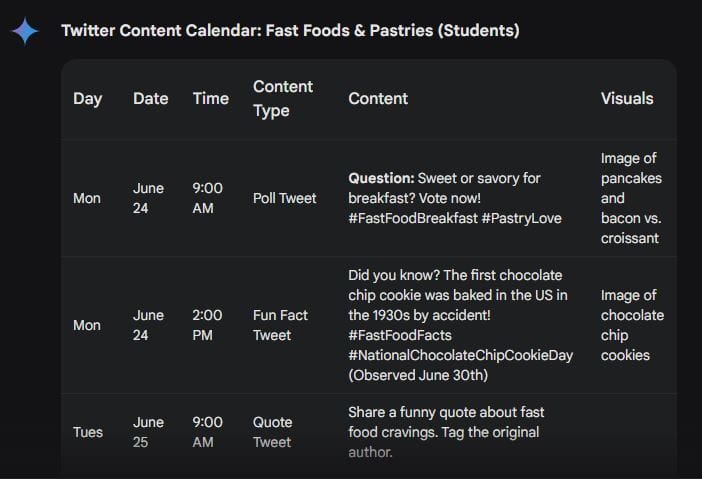
Task: Click the Fun Fact Tweet cell
Action: (280, 325)
